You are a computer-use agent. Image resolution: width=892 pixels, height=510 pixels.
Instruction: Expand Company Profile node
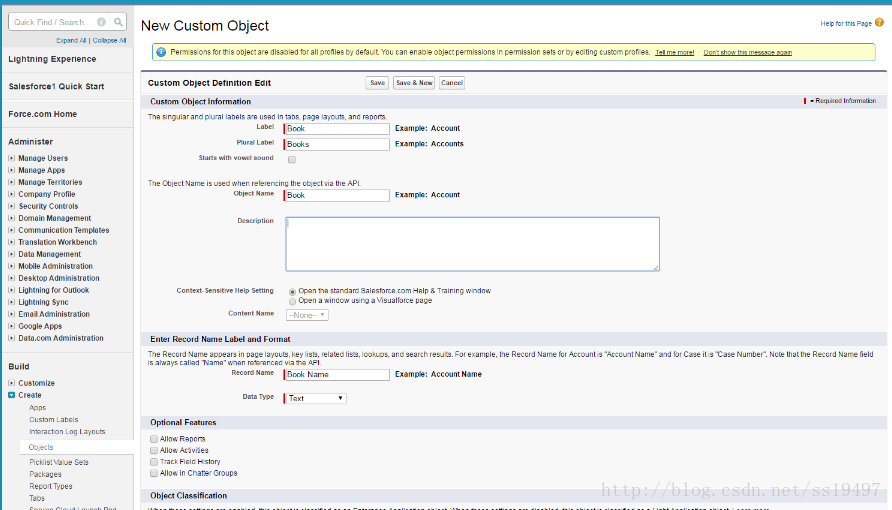click(11, 194)
